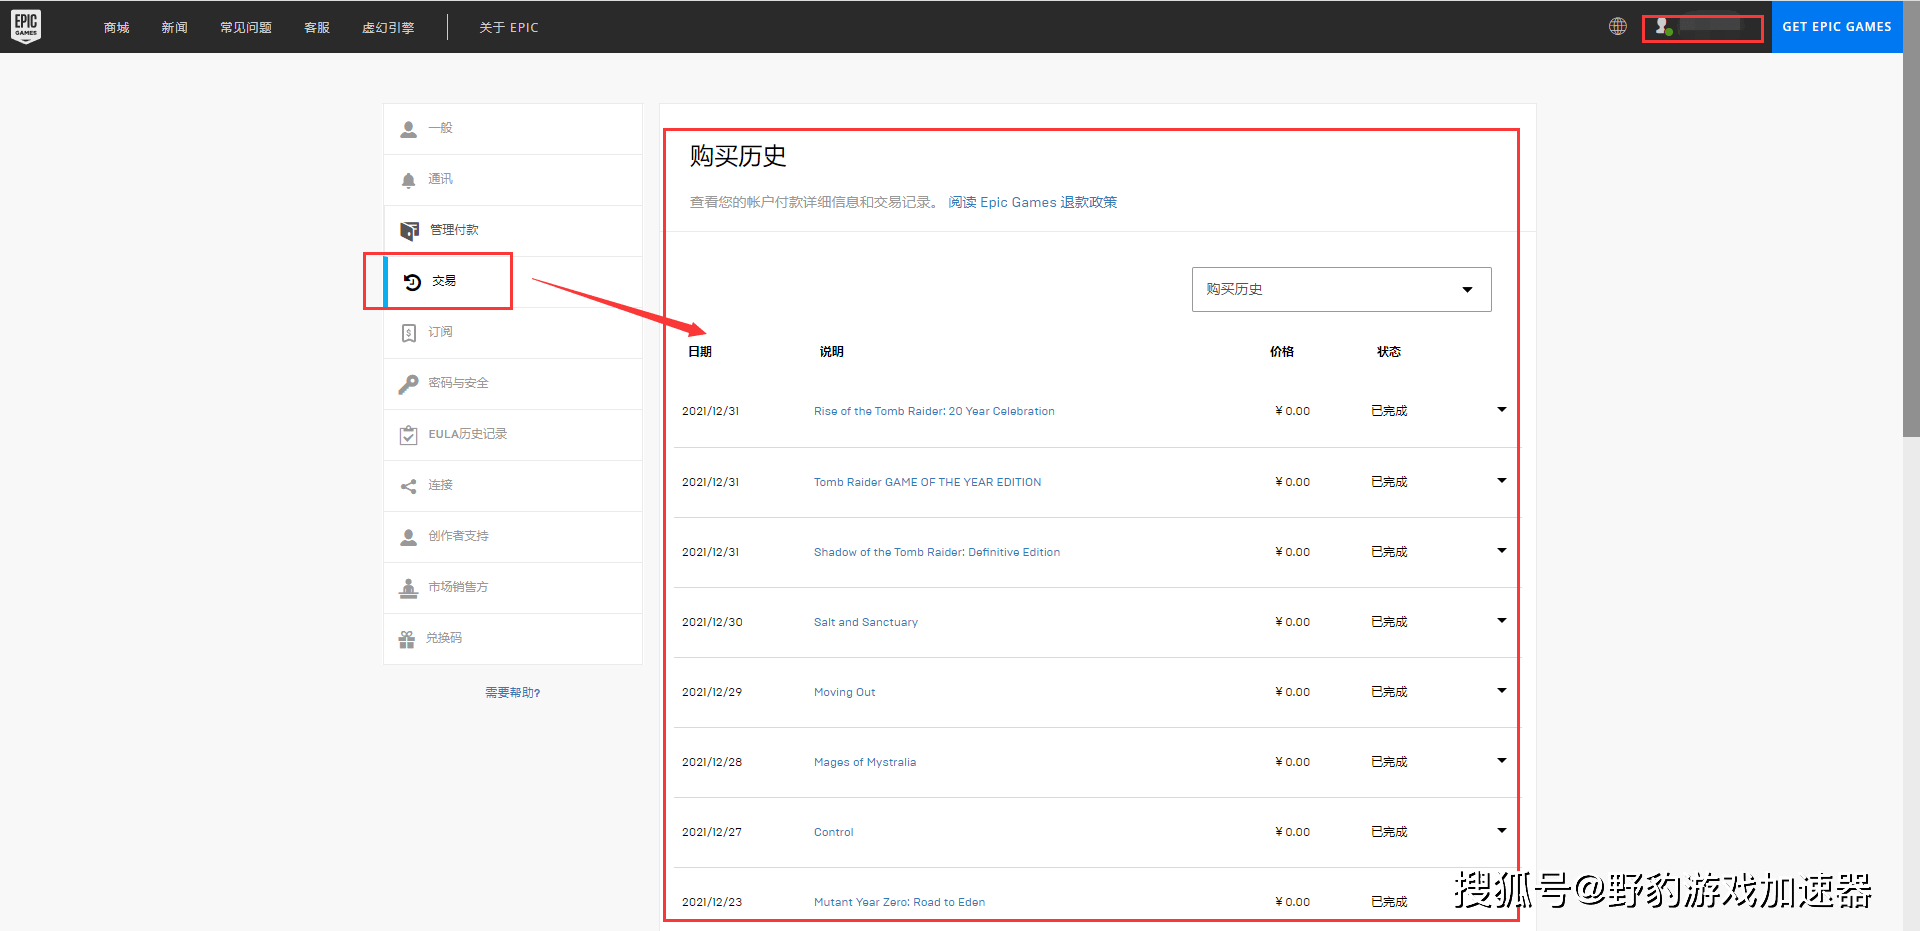The image size is (1920, 931).
Task: Open the 一般 settings via person icon
Action: (408, 128)
